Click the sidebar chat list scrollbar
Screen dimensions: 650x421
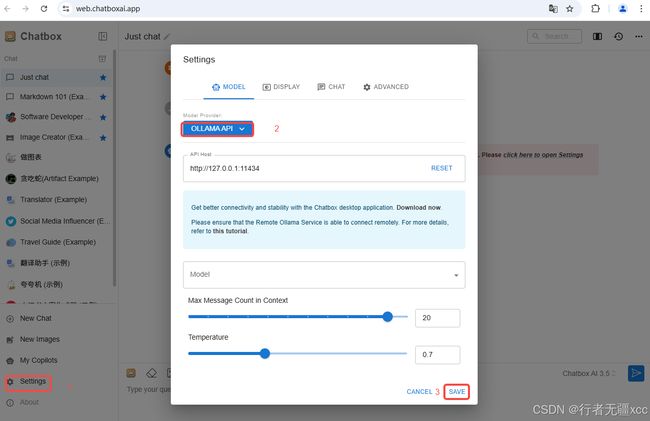114,168
